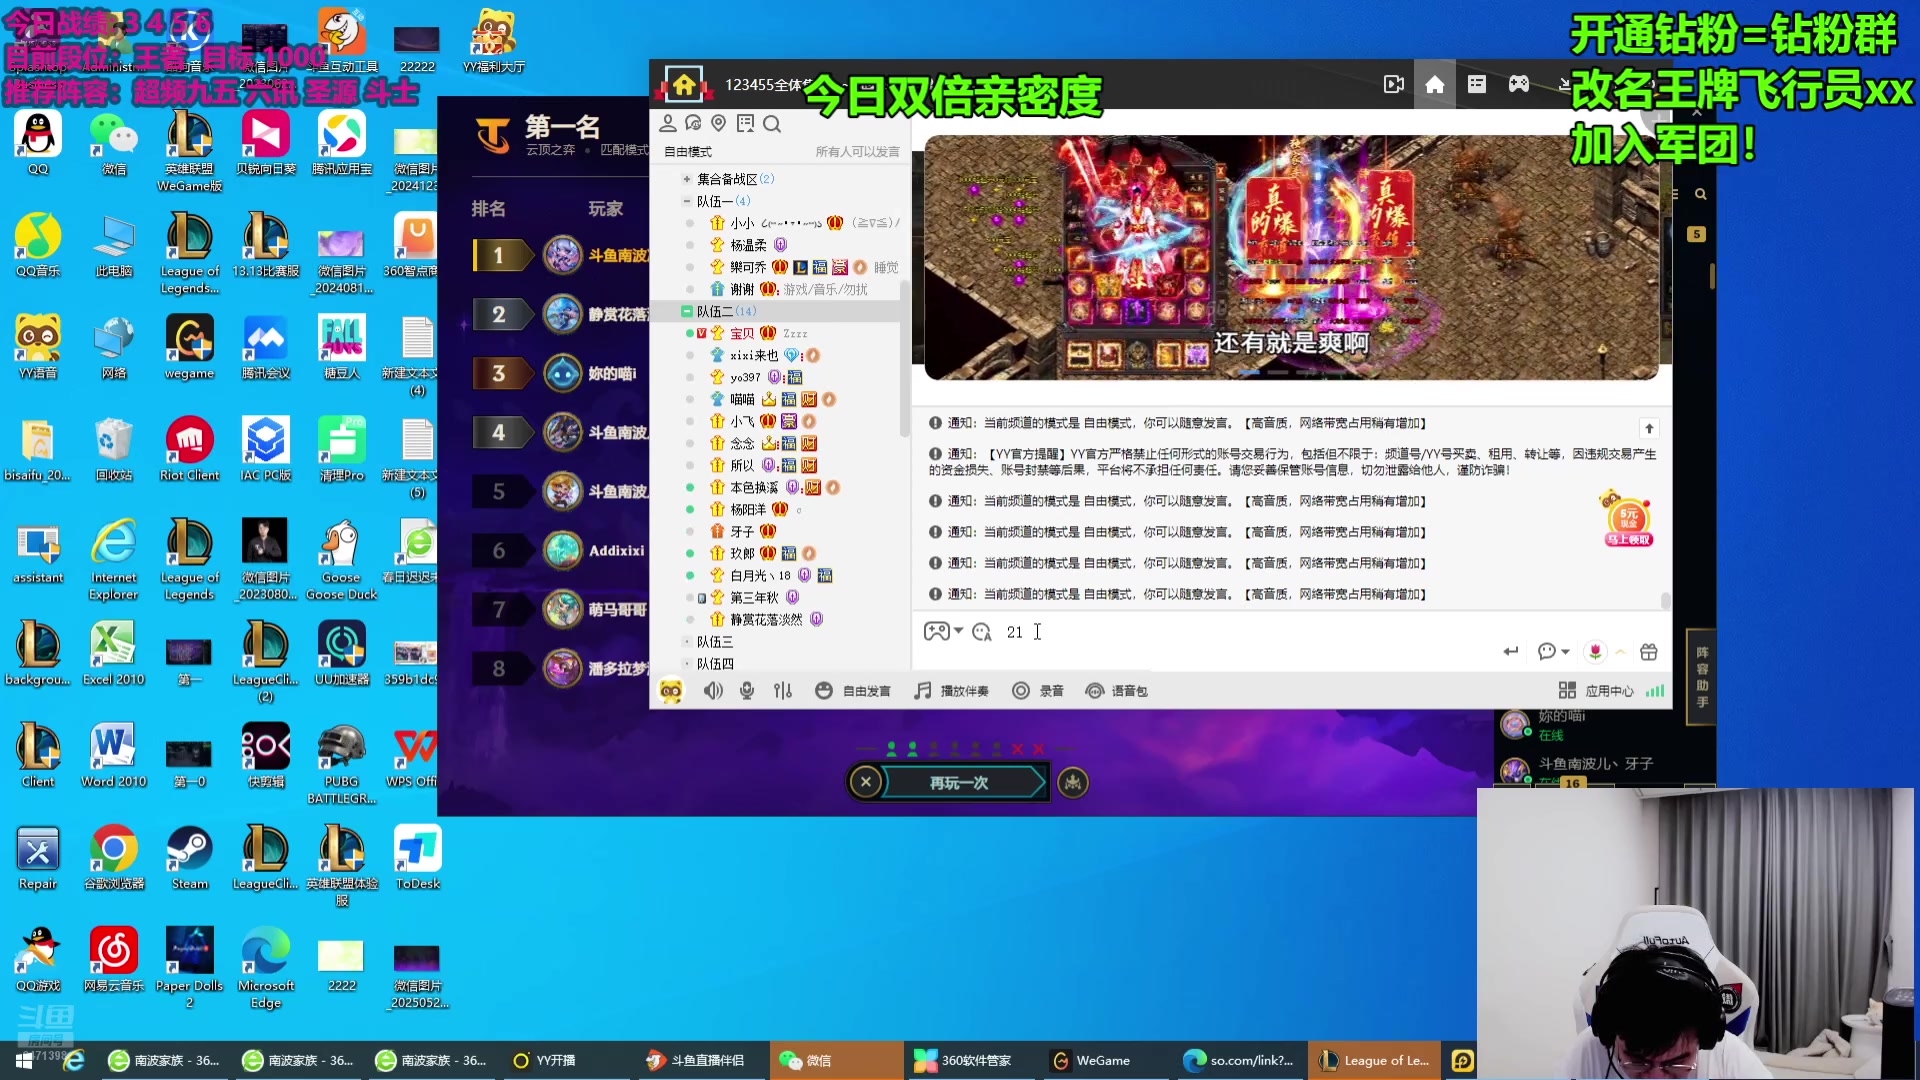
Task: Open the search icon in League side panel
Action: [x=1700, y=194]
